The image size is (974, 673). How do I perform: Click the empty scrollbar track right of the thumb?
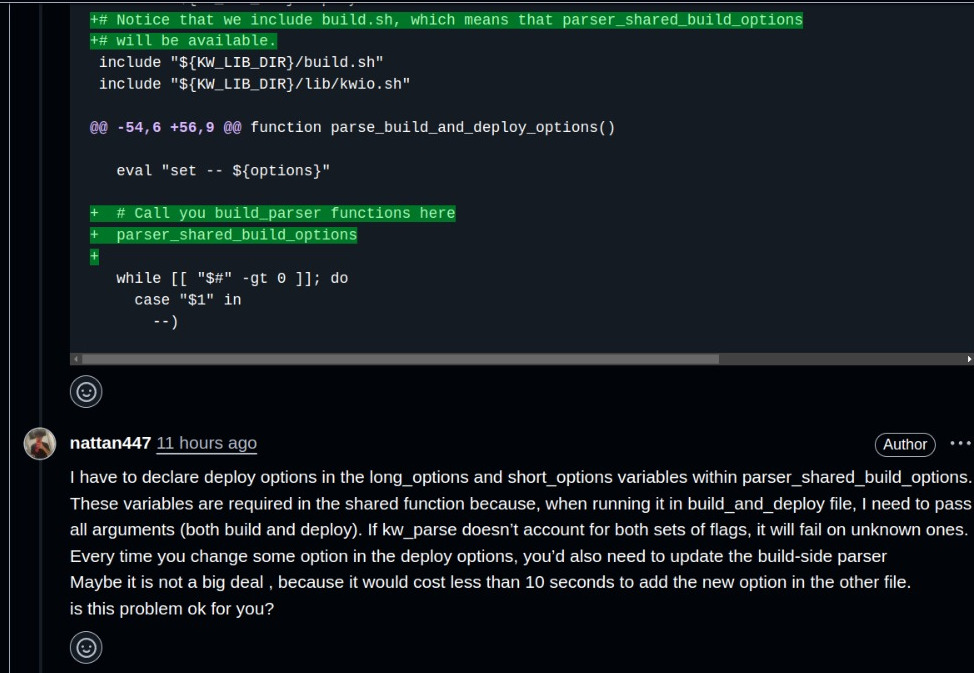(840, 359)
